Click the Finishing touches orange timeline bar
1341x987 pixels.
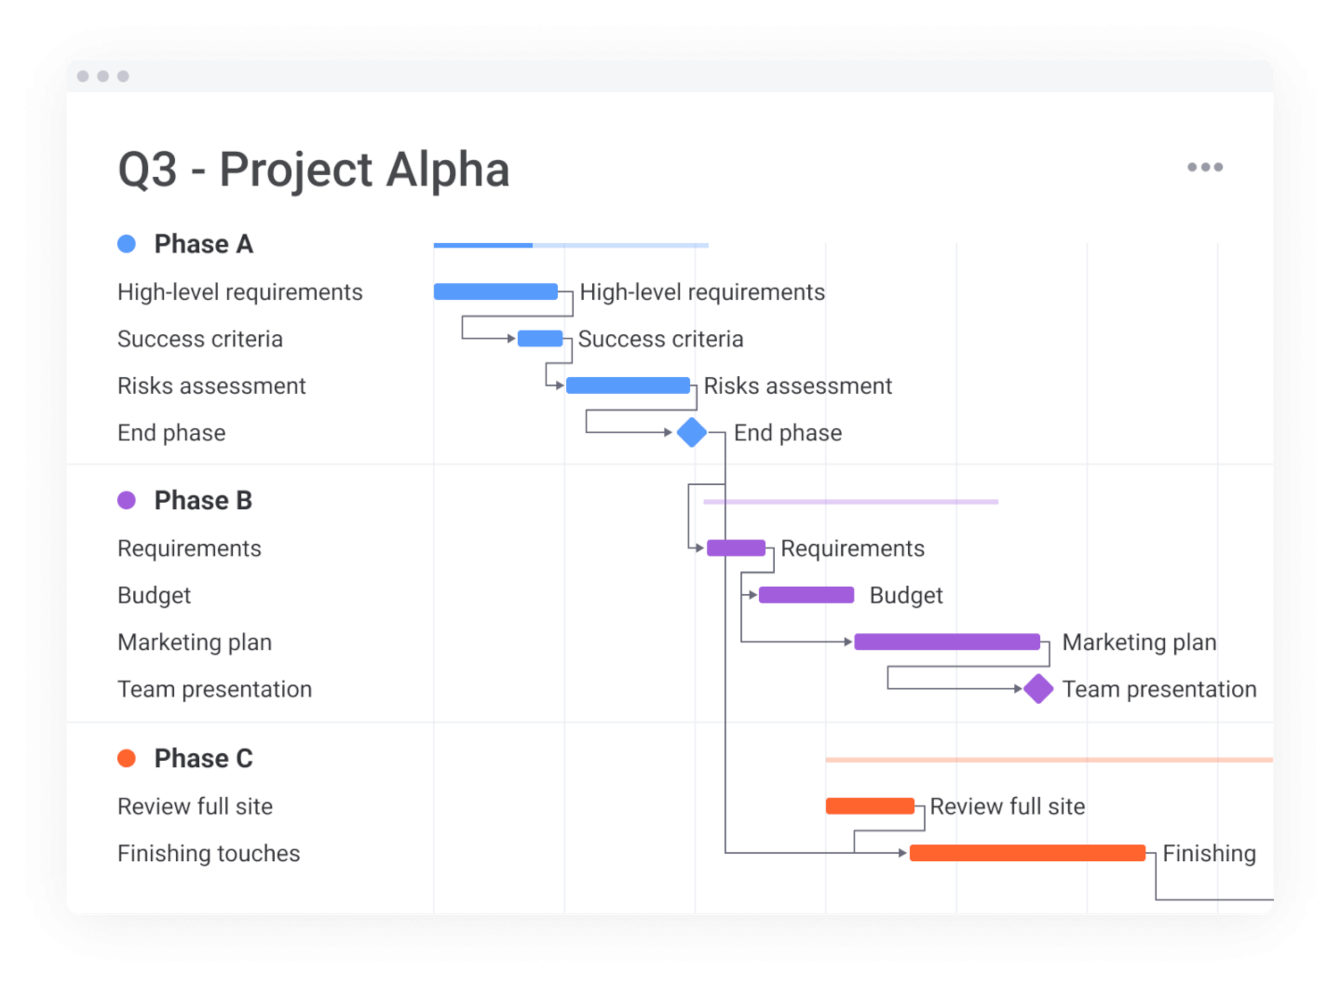pos(1027,853)
